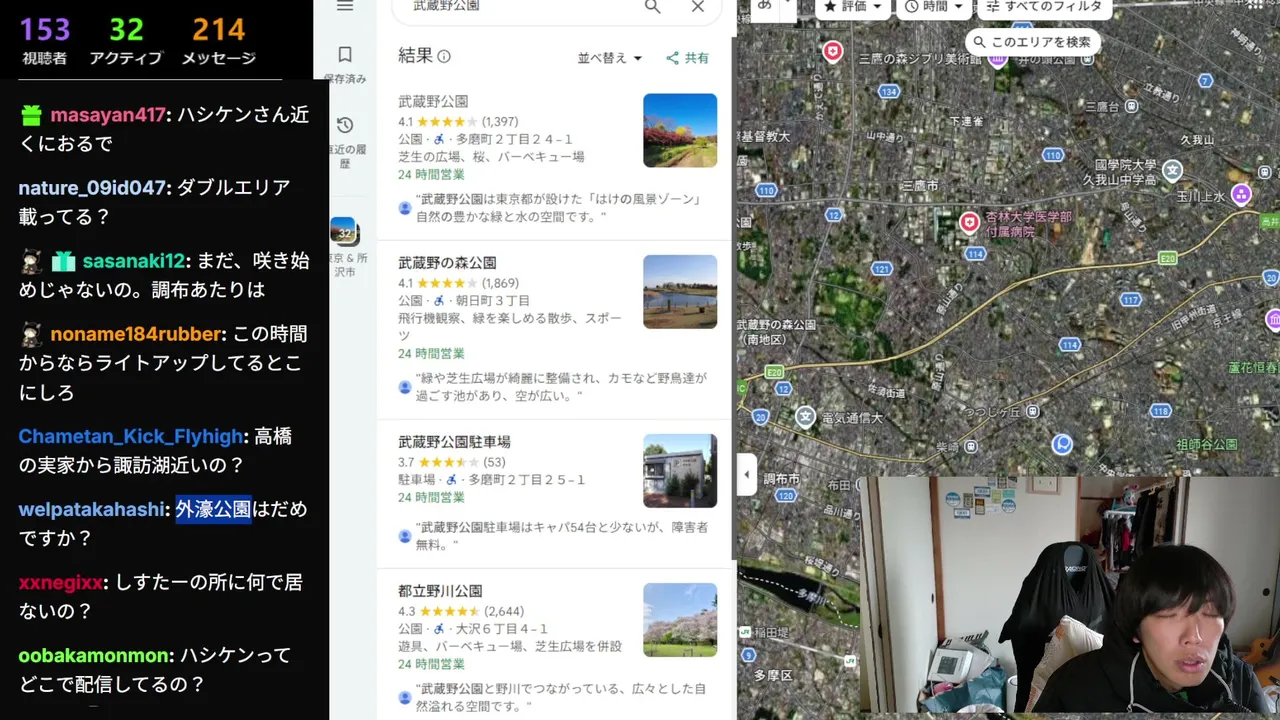This screenshot has height=720, width=1280.
Task: Click the red pin near top-left of map
Action: click(x=832, y=51)
